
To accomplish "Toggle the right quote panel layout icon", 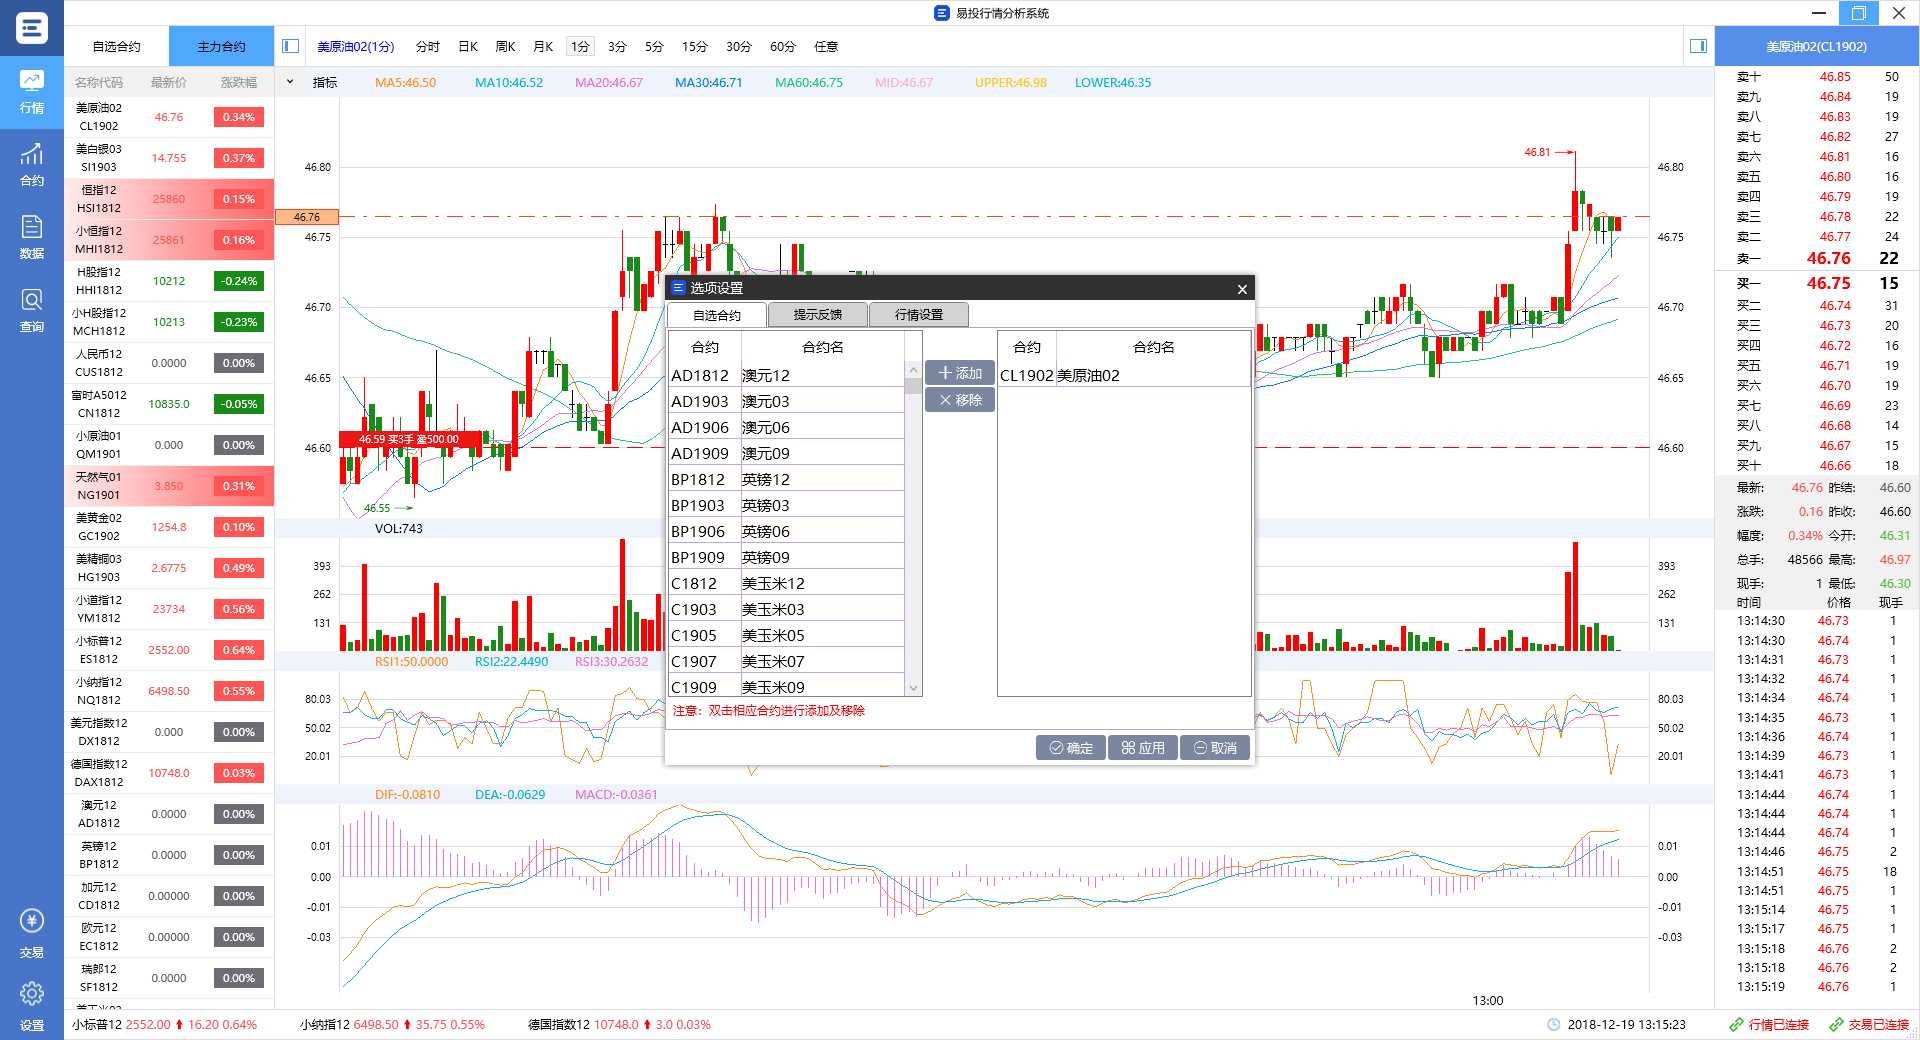I will coord(1698,46).
